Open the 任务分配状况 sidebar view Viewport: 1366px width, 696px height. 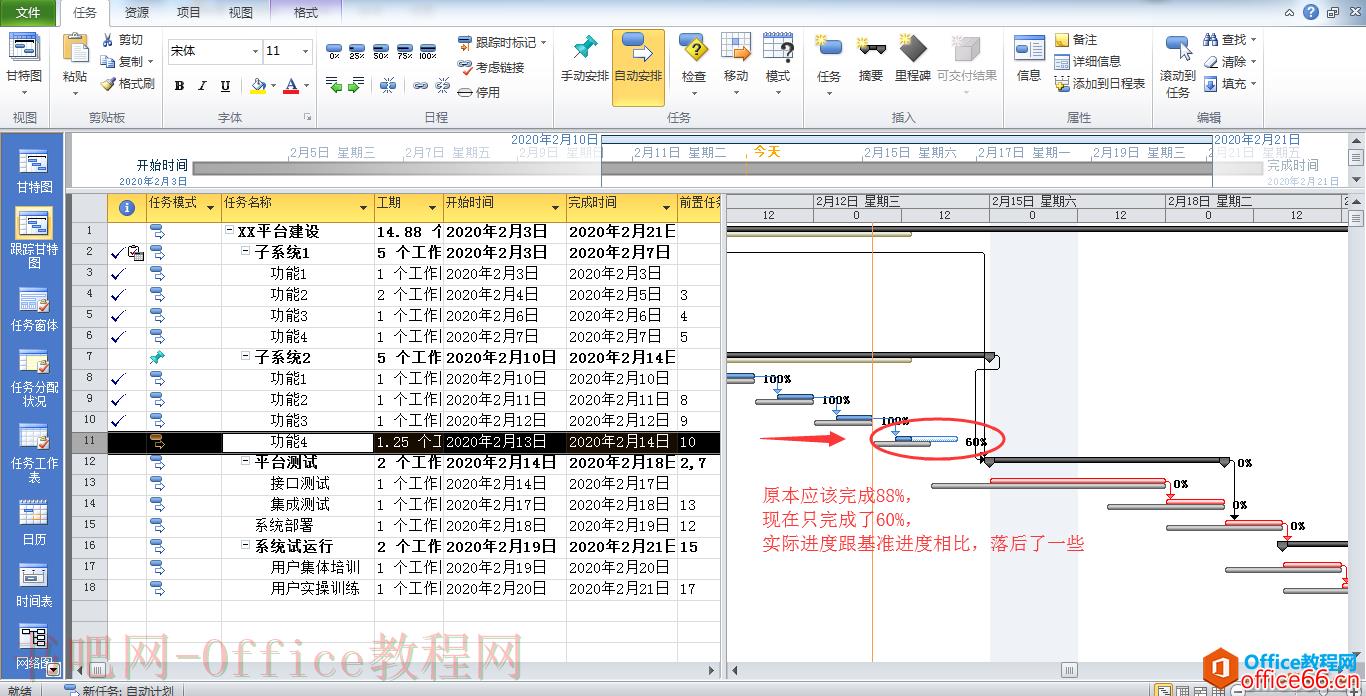tap(34, 378)
